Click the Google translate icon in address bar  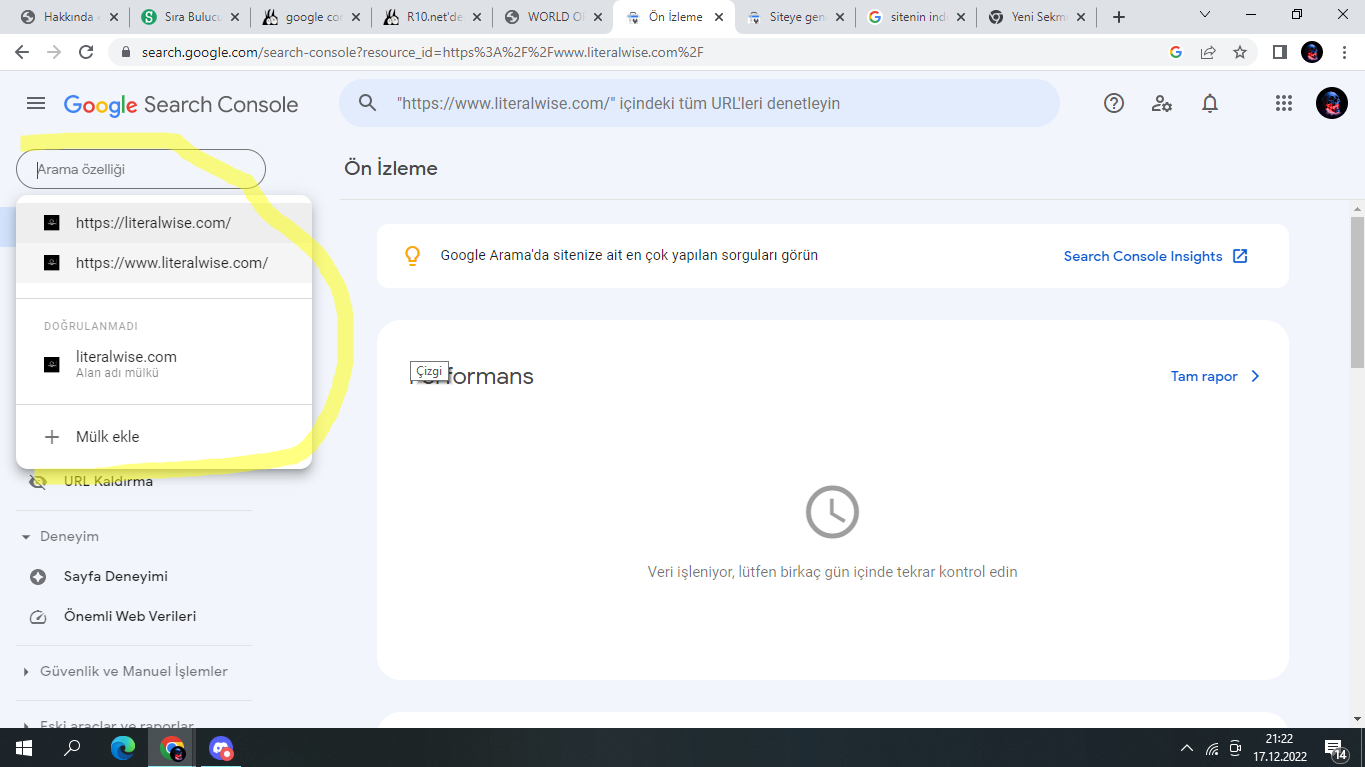[x=1176, y=52]
